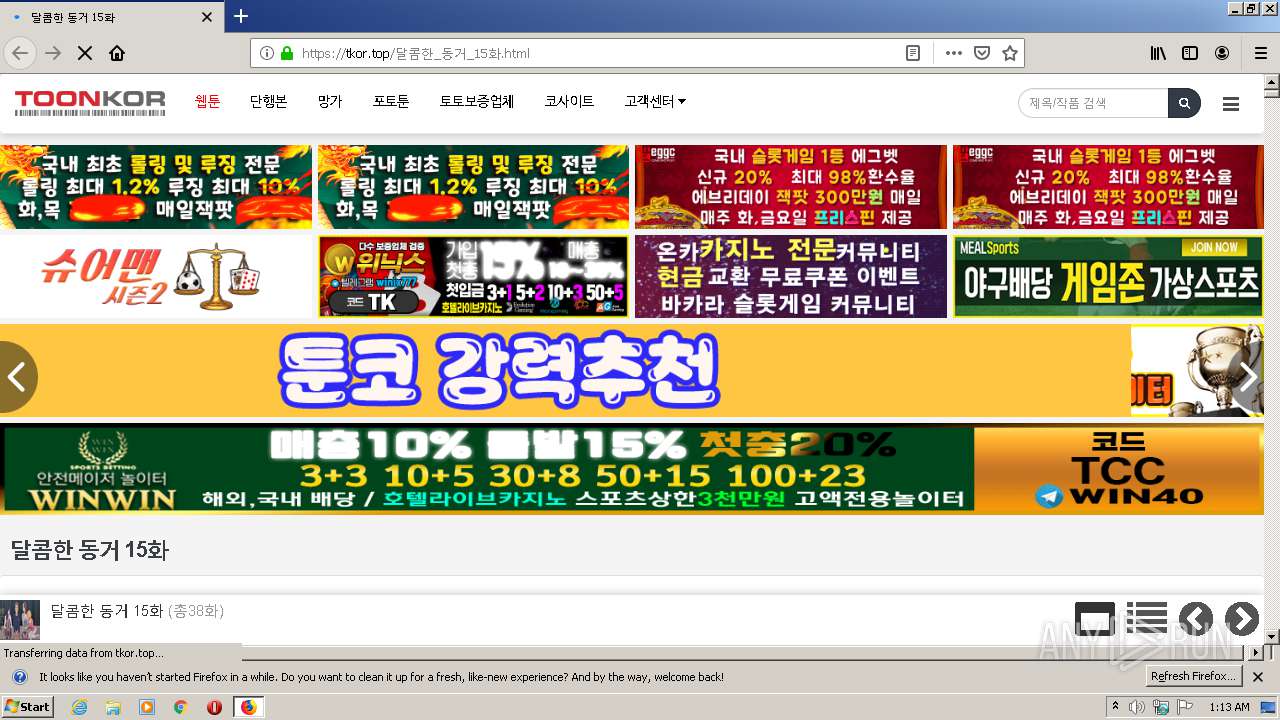This screenshot has height=720, width=1280.
Task: Click Refresh Firefox button
Action: 1193,677
